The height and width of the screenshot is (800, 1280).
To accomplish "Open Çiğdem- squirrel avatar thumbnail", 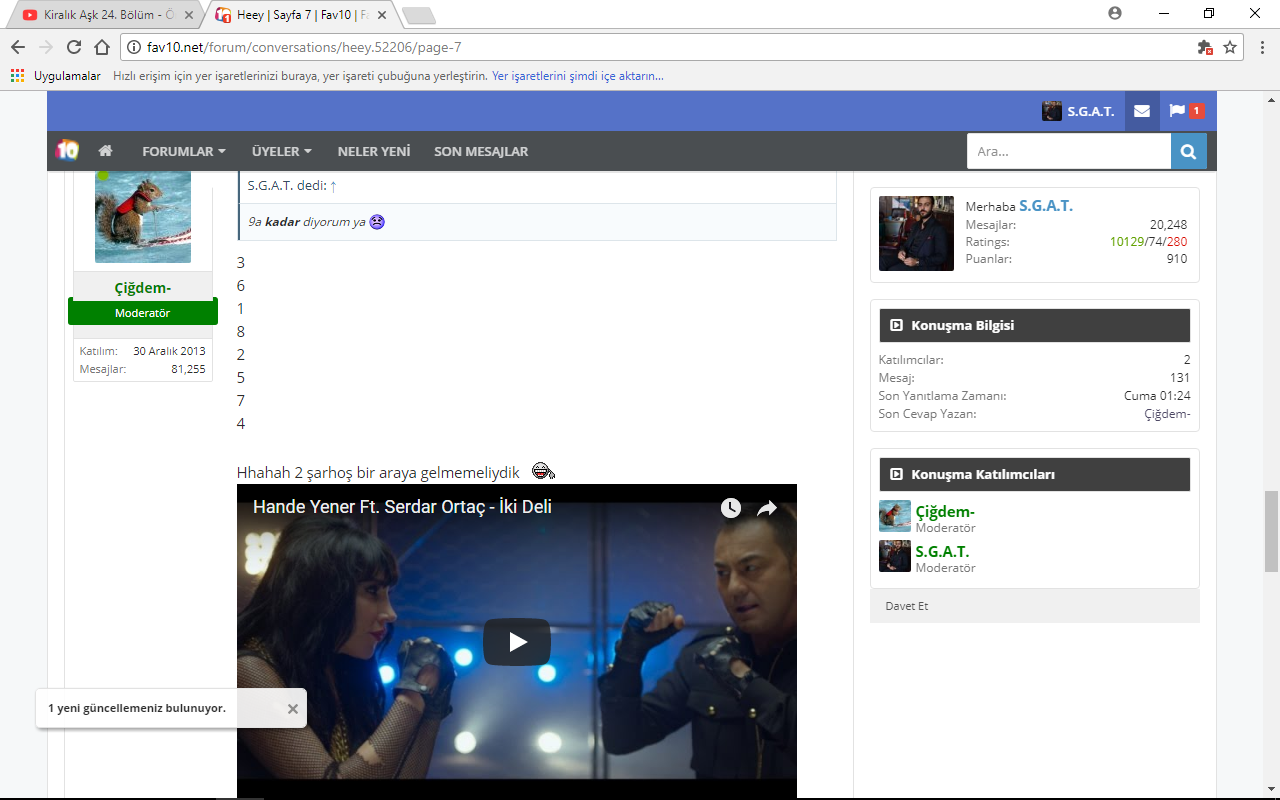I will click(x=142, y=216).
